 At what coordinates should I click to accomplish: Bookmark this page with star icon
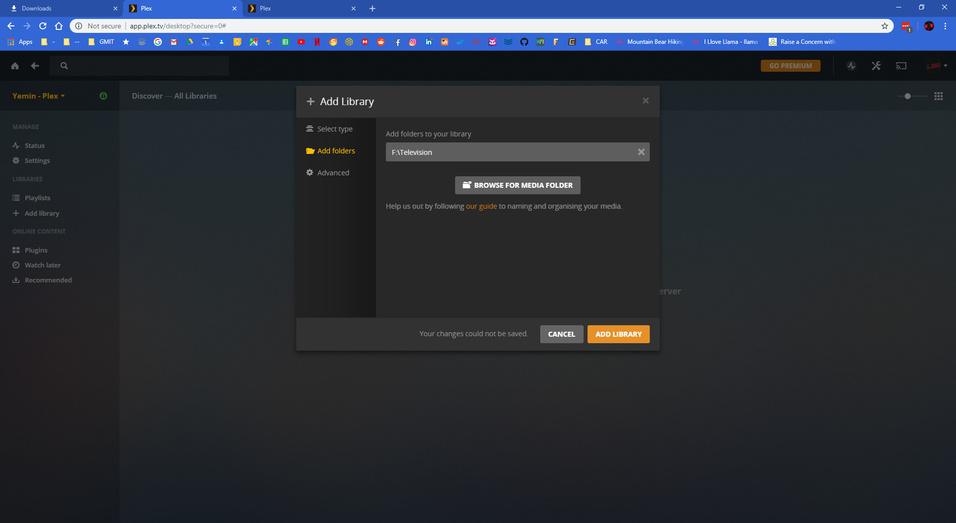(x=885, y=26)
